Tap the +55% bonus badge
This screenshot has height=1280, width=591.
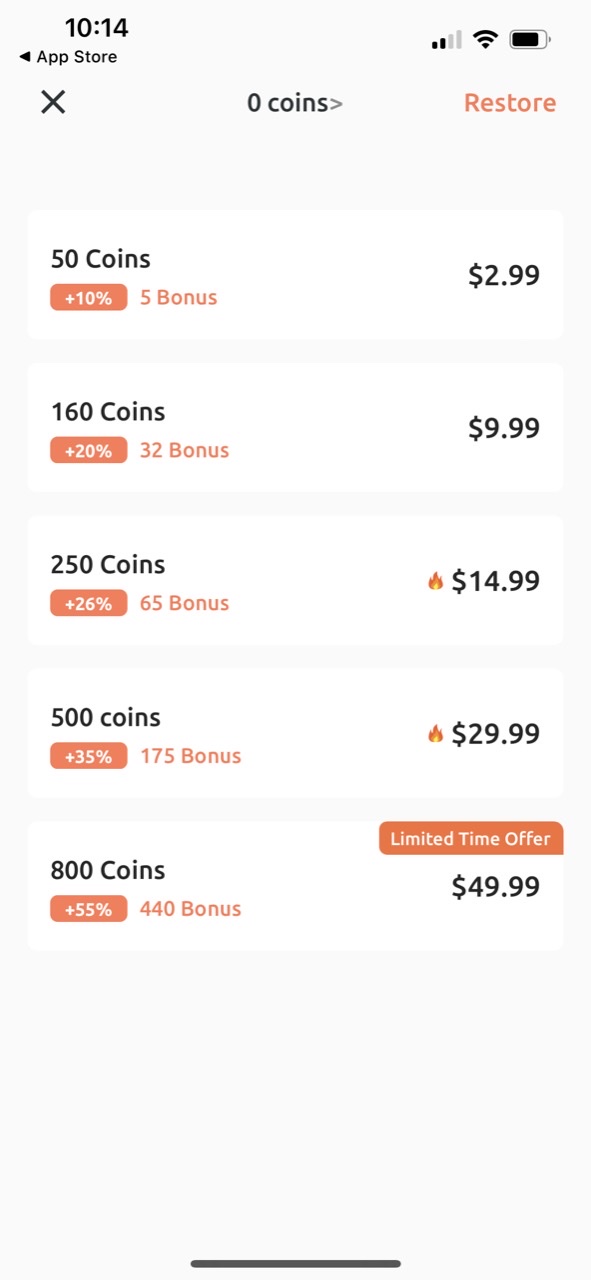89,909
